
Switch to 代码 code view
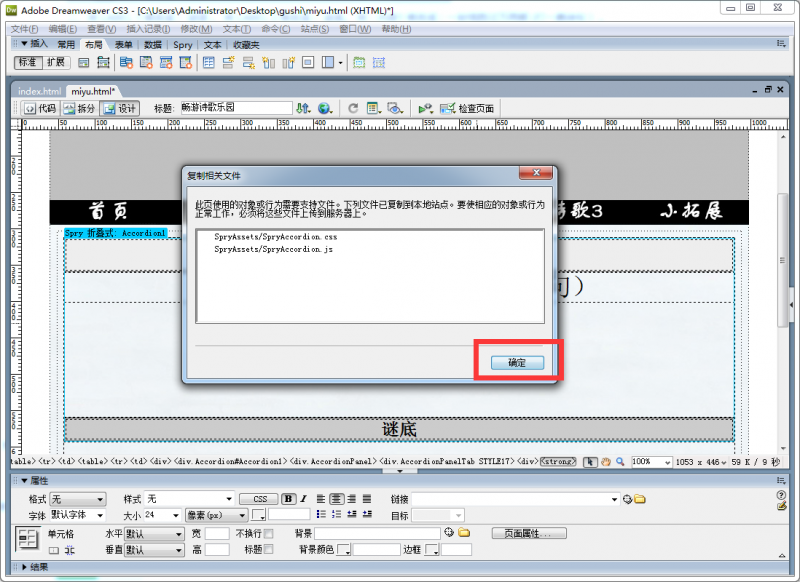click(x=40, y=108)
